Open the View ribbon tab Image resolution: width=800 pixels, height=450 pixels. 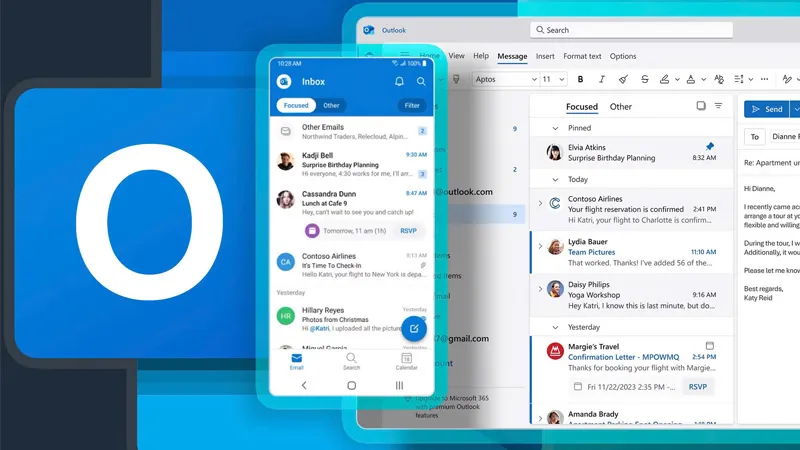point(457,56)
